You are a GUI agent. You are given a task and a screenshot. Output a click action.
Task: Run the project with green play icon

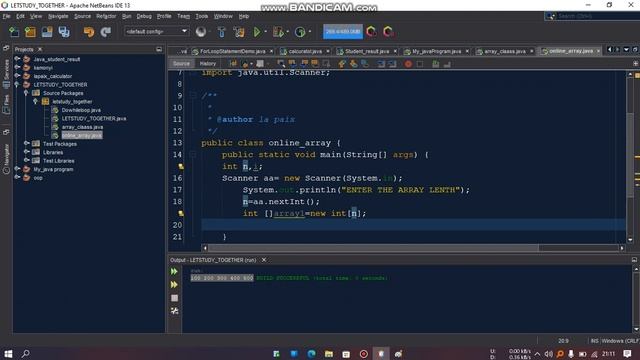click(x=257, y=32)
